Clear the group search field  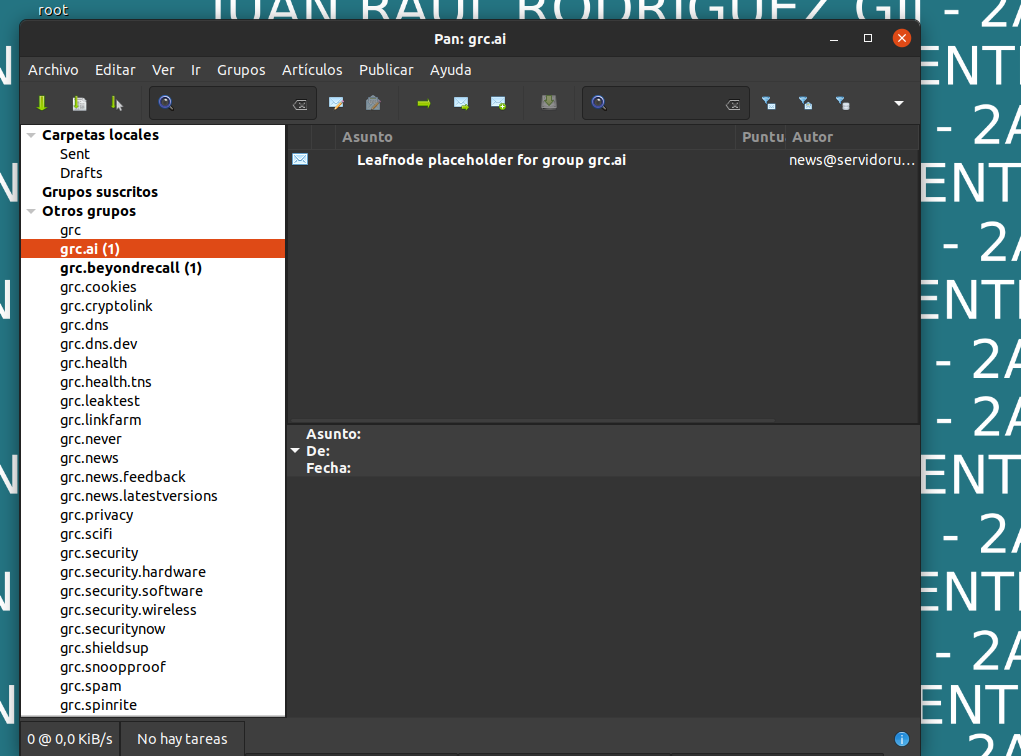point(300,104)
